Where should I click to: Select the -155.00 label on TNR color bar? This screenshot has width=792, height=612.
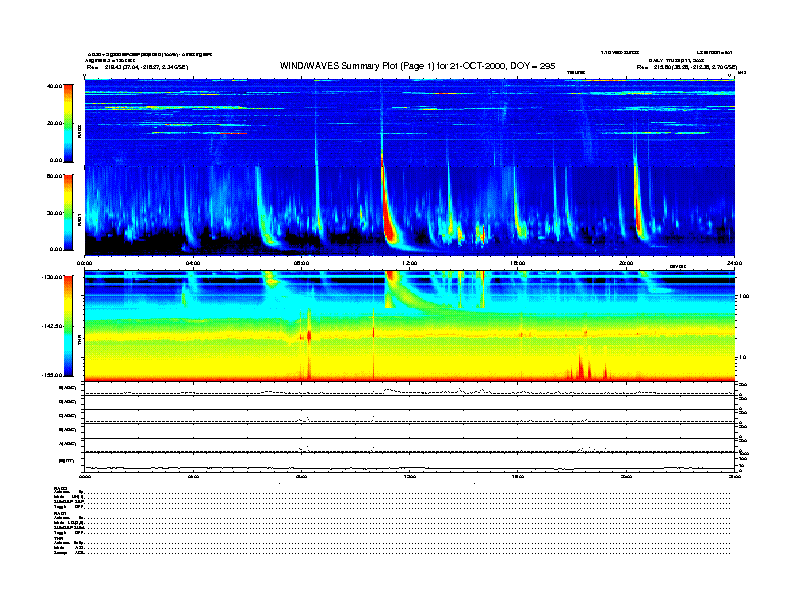click(52, 375)
